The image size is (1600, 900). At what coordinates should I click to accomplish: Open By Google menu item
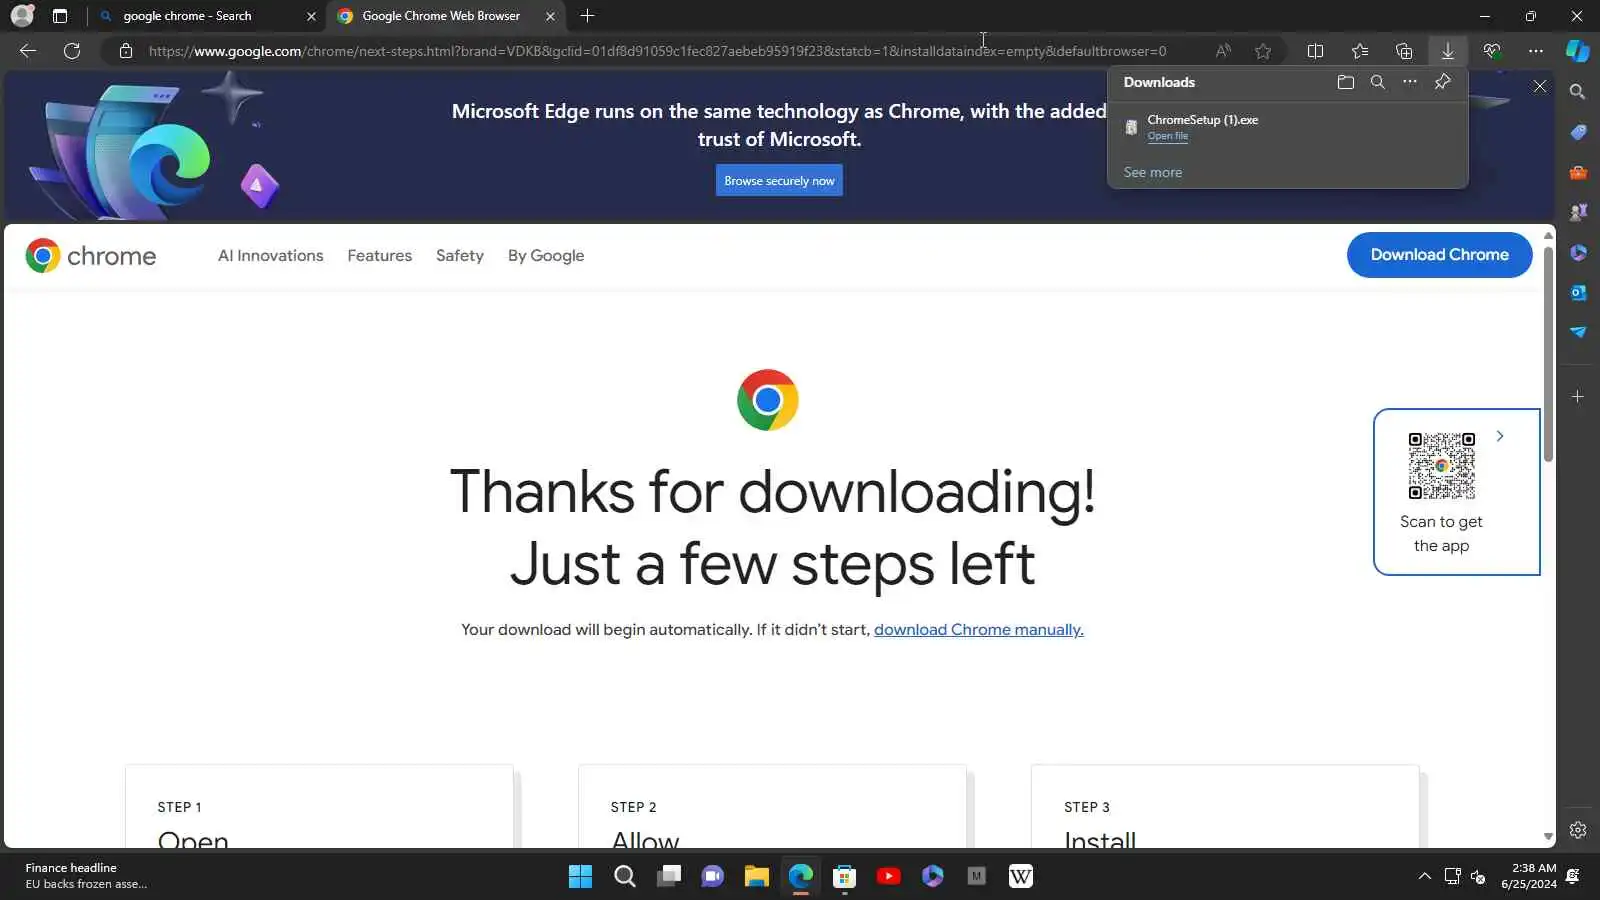click(546, 256)
